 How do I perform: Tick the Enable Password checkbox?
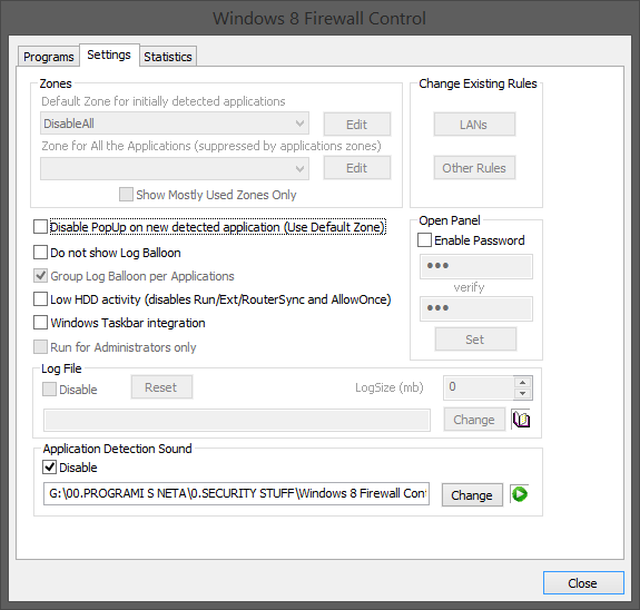(425, 241)
